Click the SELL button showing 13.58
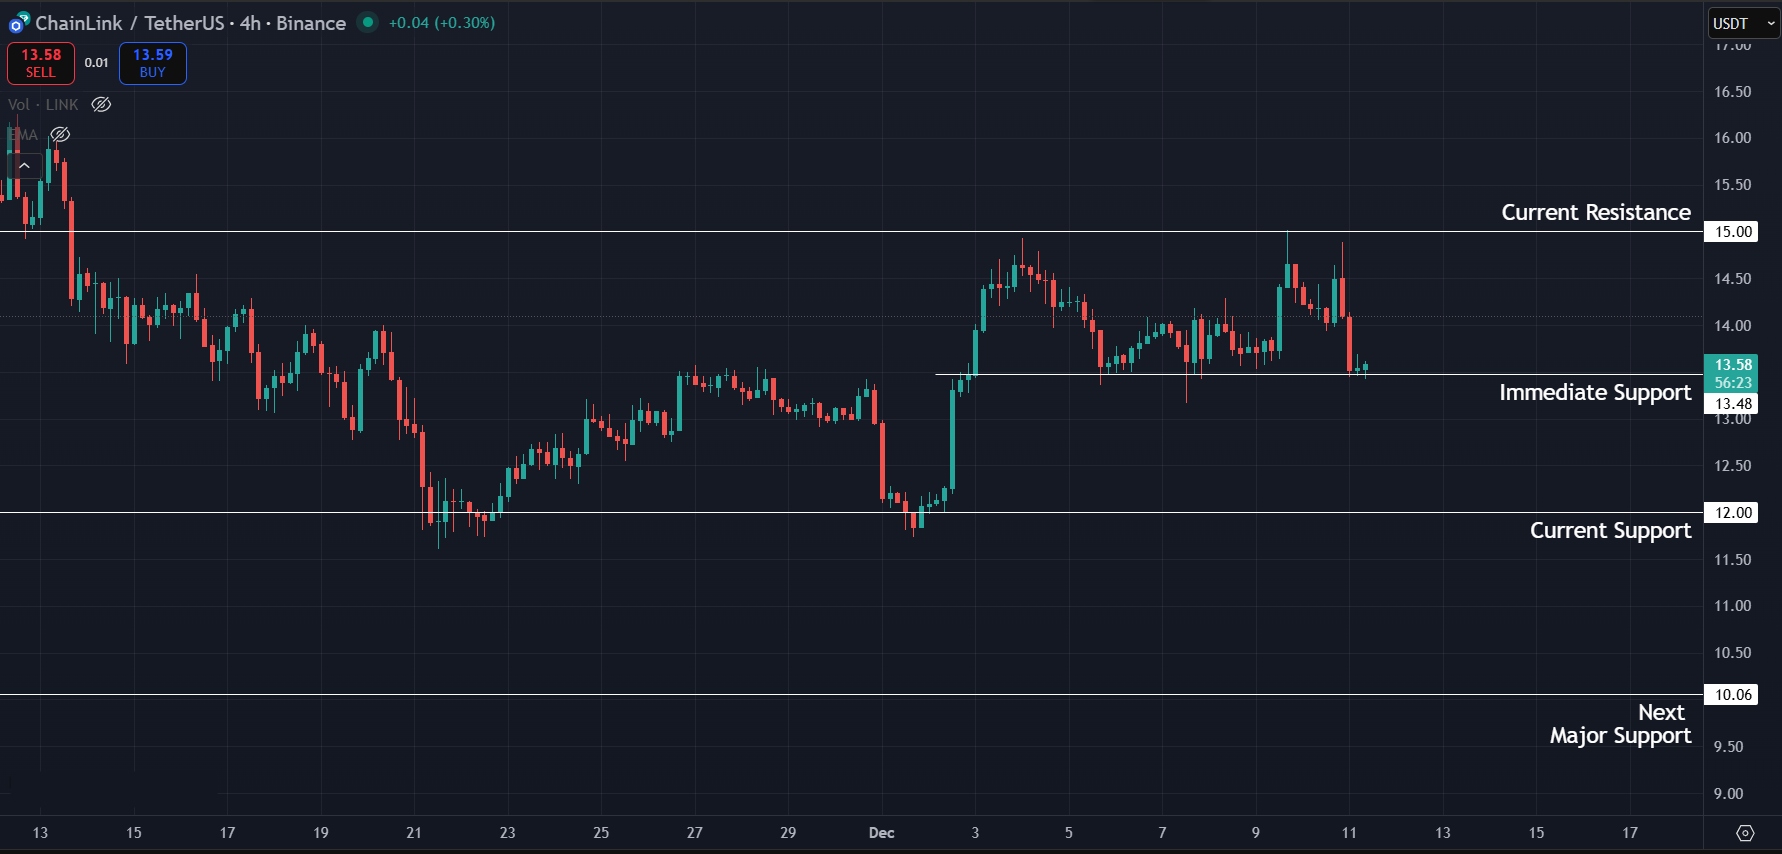Viewport: 1782px width, 854px height. coord(40,62)
